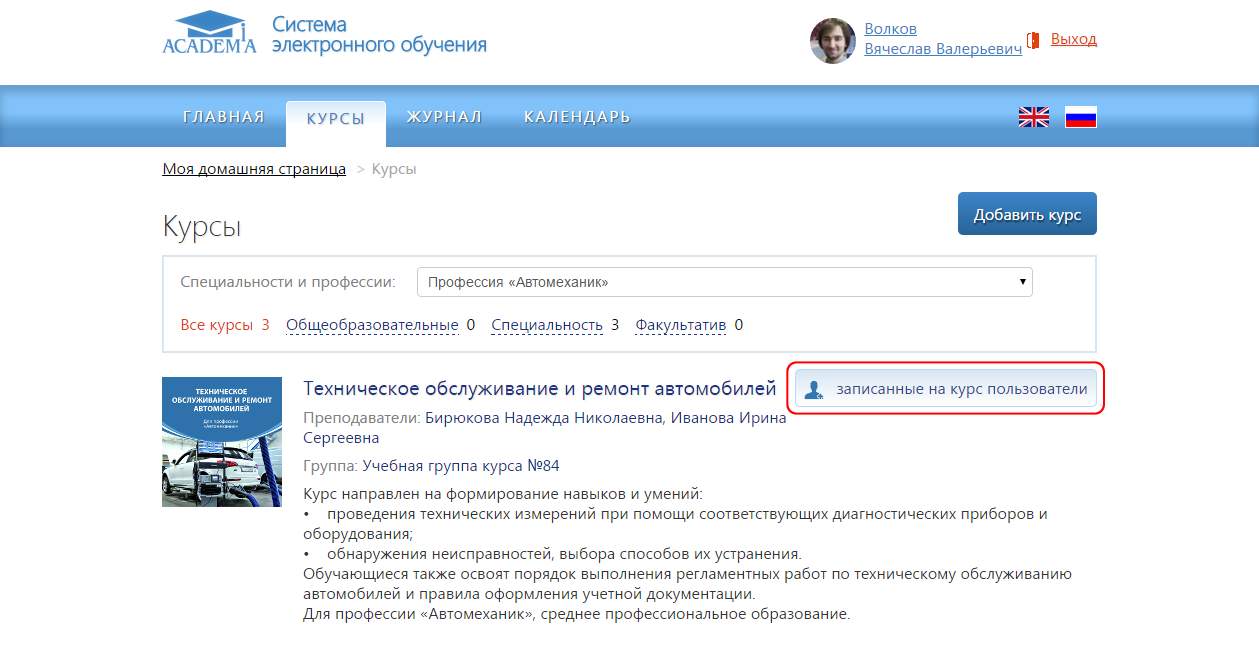Image resolution: width=1259 pixels, height=648 pixels.
Task: Click the Выход logout link
Action: tap(1074, 39)
